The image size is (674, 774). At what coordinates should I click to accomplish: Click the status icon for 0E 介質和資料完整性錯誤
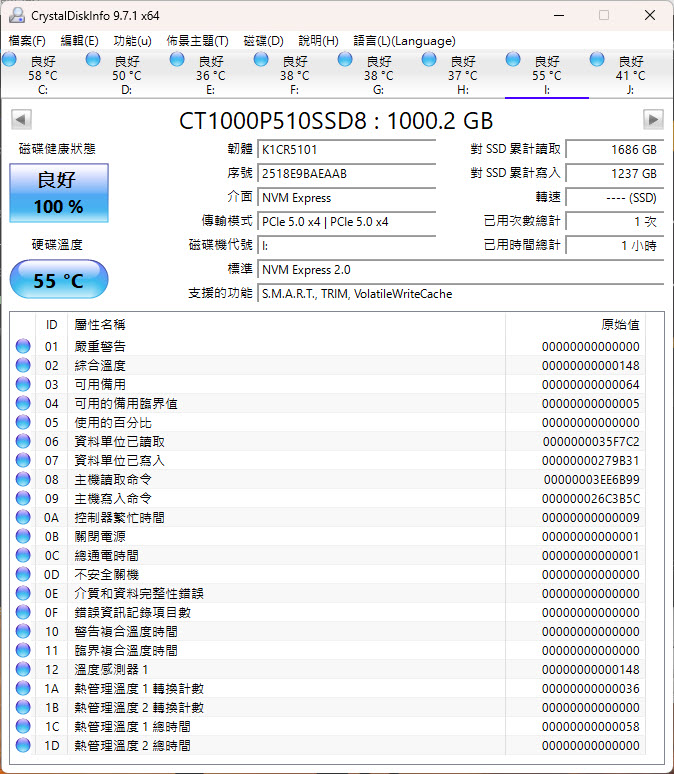click(x=23, y=593)
